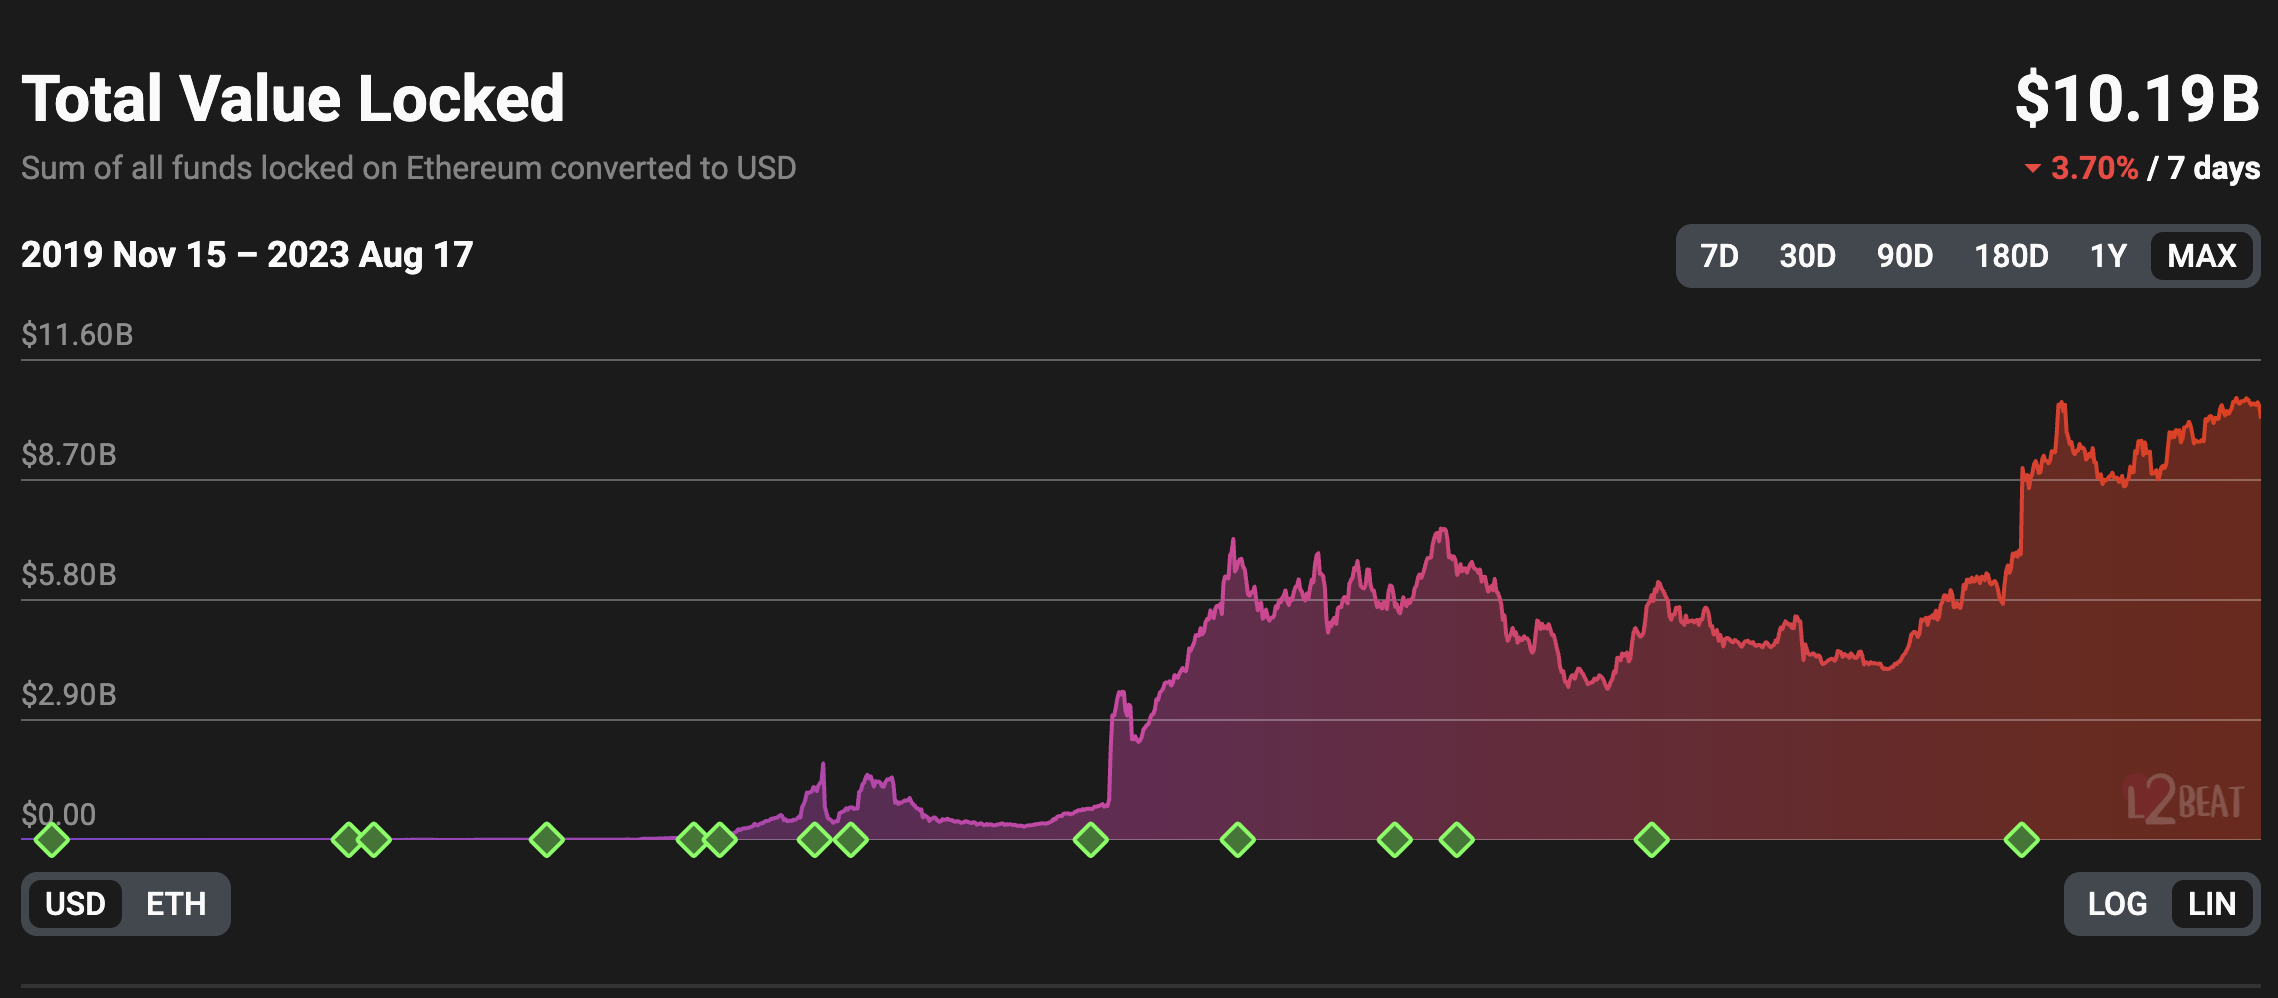Open milestone diamond below steep rise to $2.90B
This screenshot has height=998, width=2278.
[1090, 840]
